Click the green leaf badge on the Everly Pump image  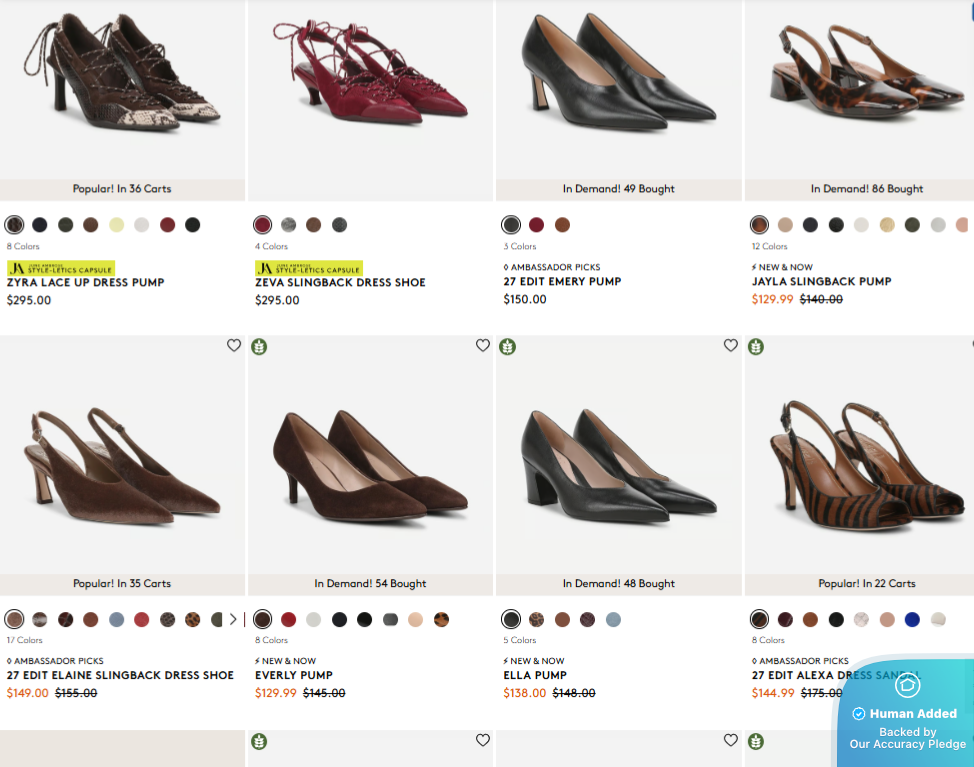(x=259, y=347)
